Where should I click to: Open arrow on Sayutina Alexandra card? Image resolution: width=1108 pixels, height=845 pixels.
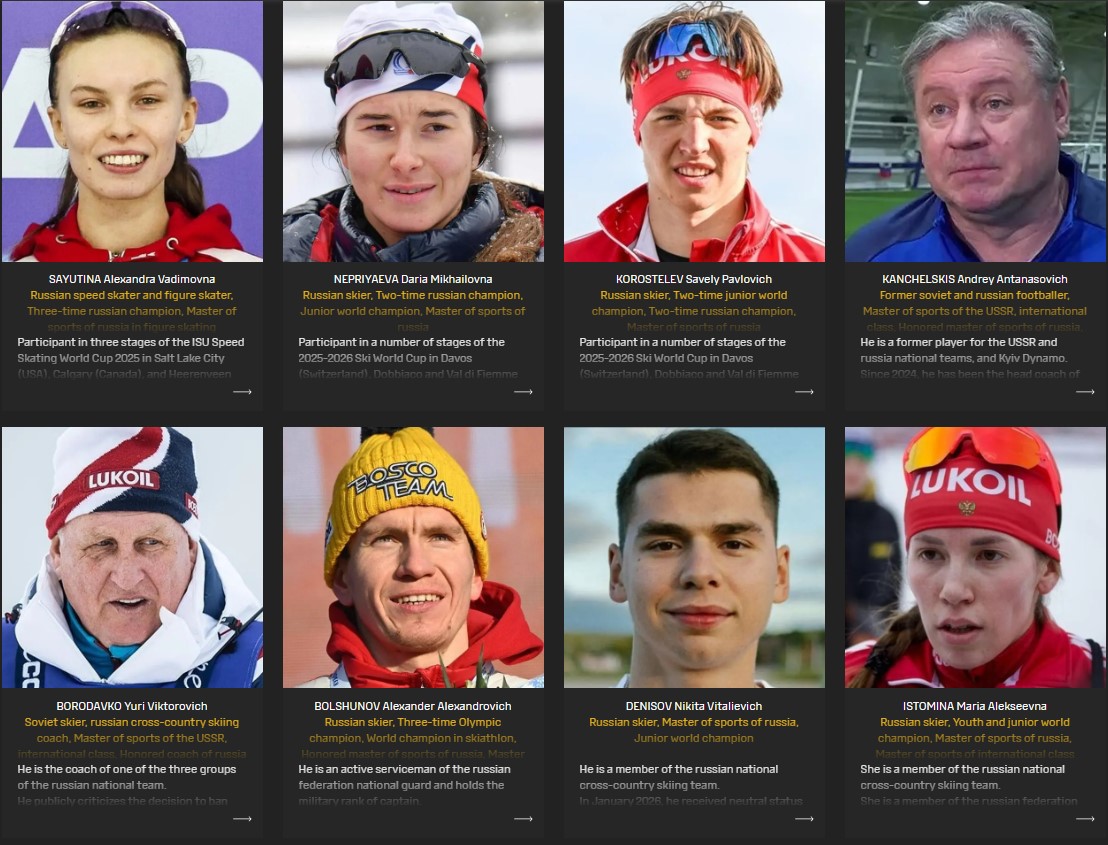pyautogui.click(x=242, y=391)
